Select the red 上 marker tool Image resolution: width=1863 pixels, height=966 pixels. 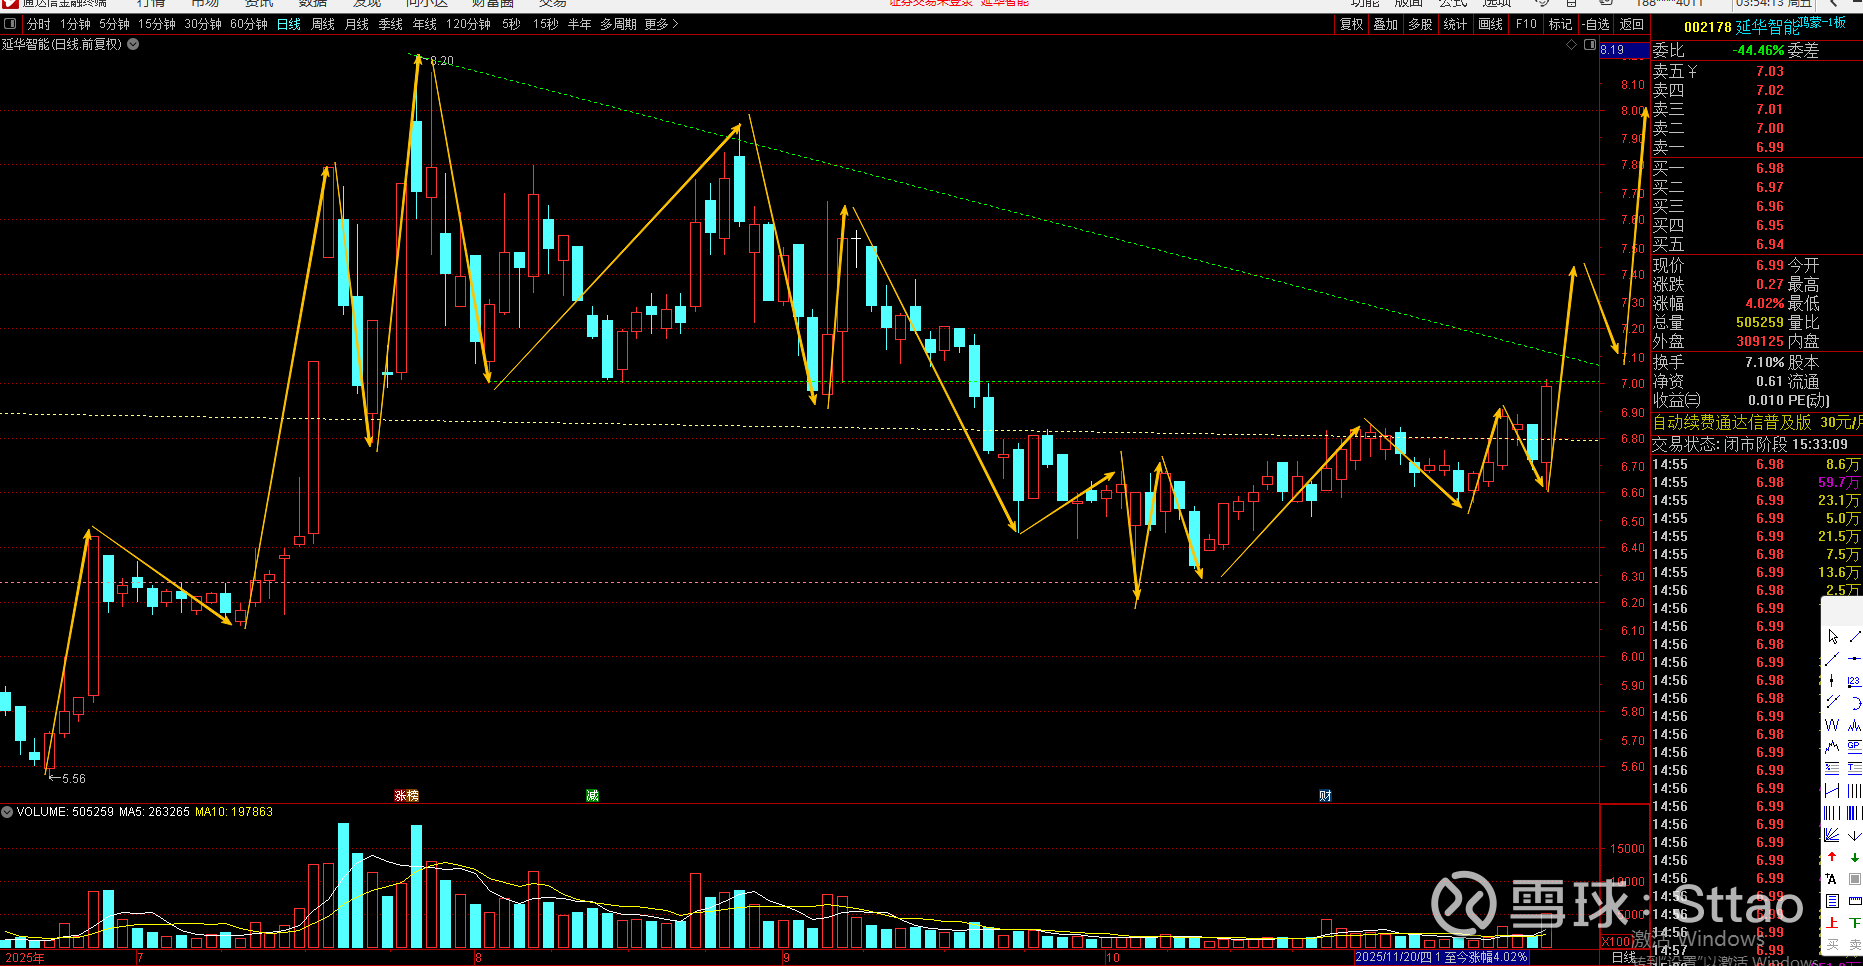1832,923
